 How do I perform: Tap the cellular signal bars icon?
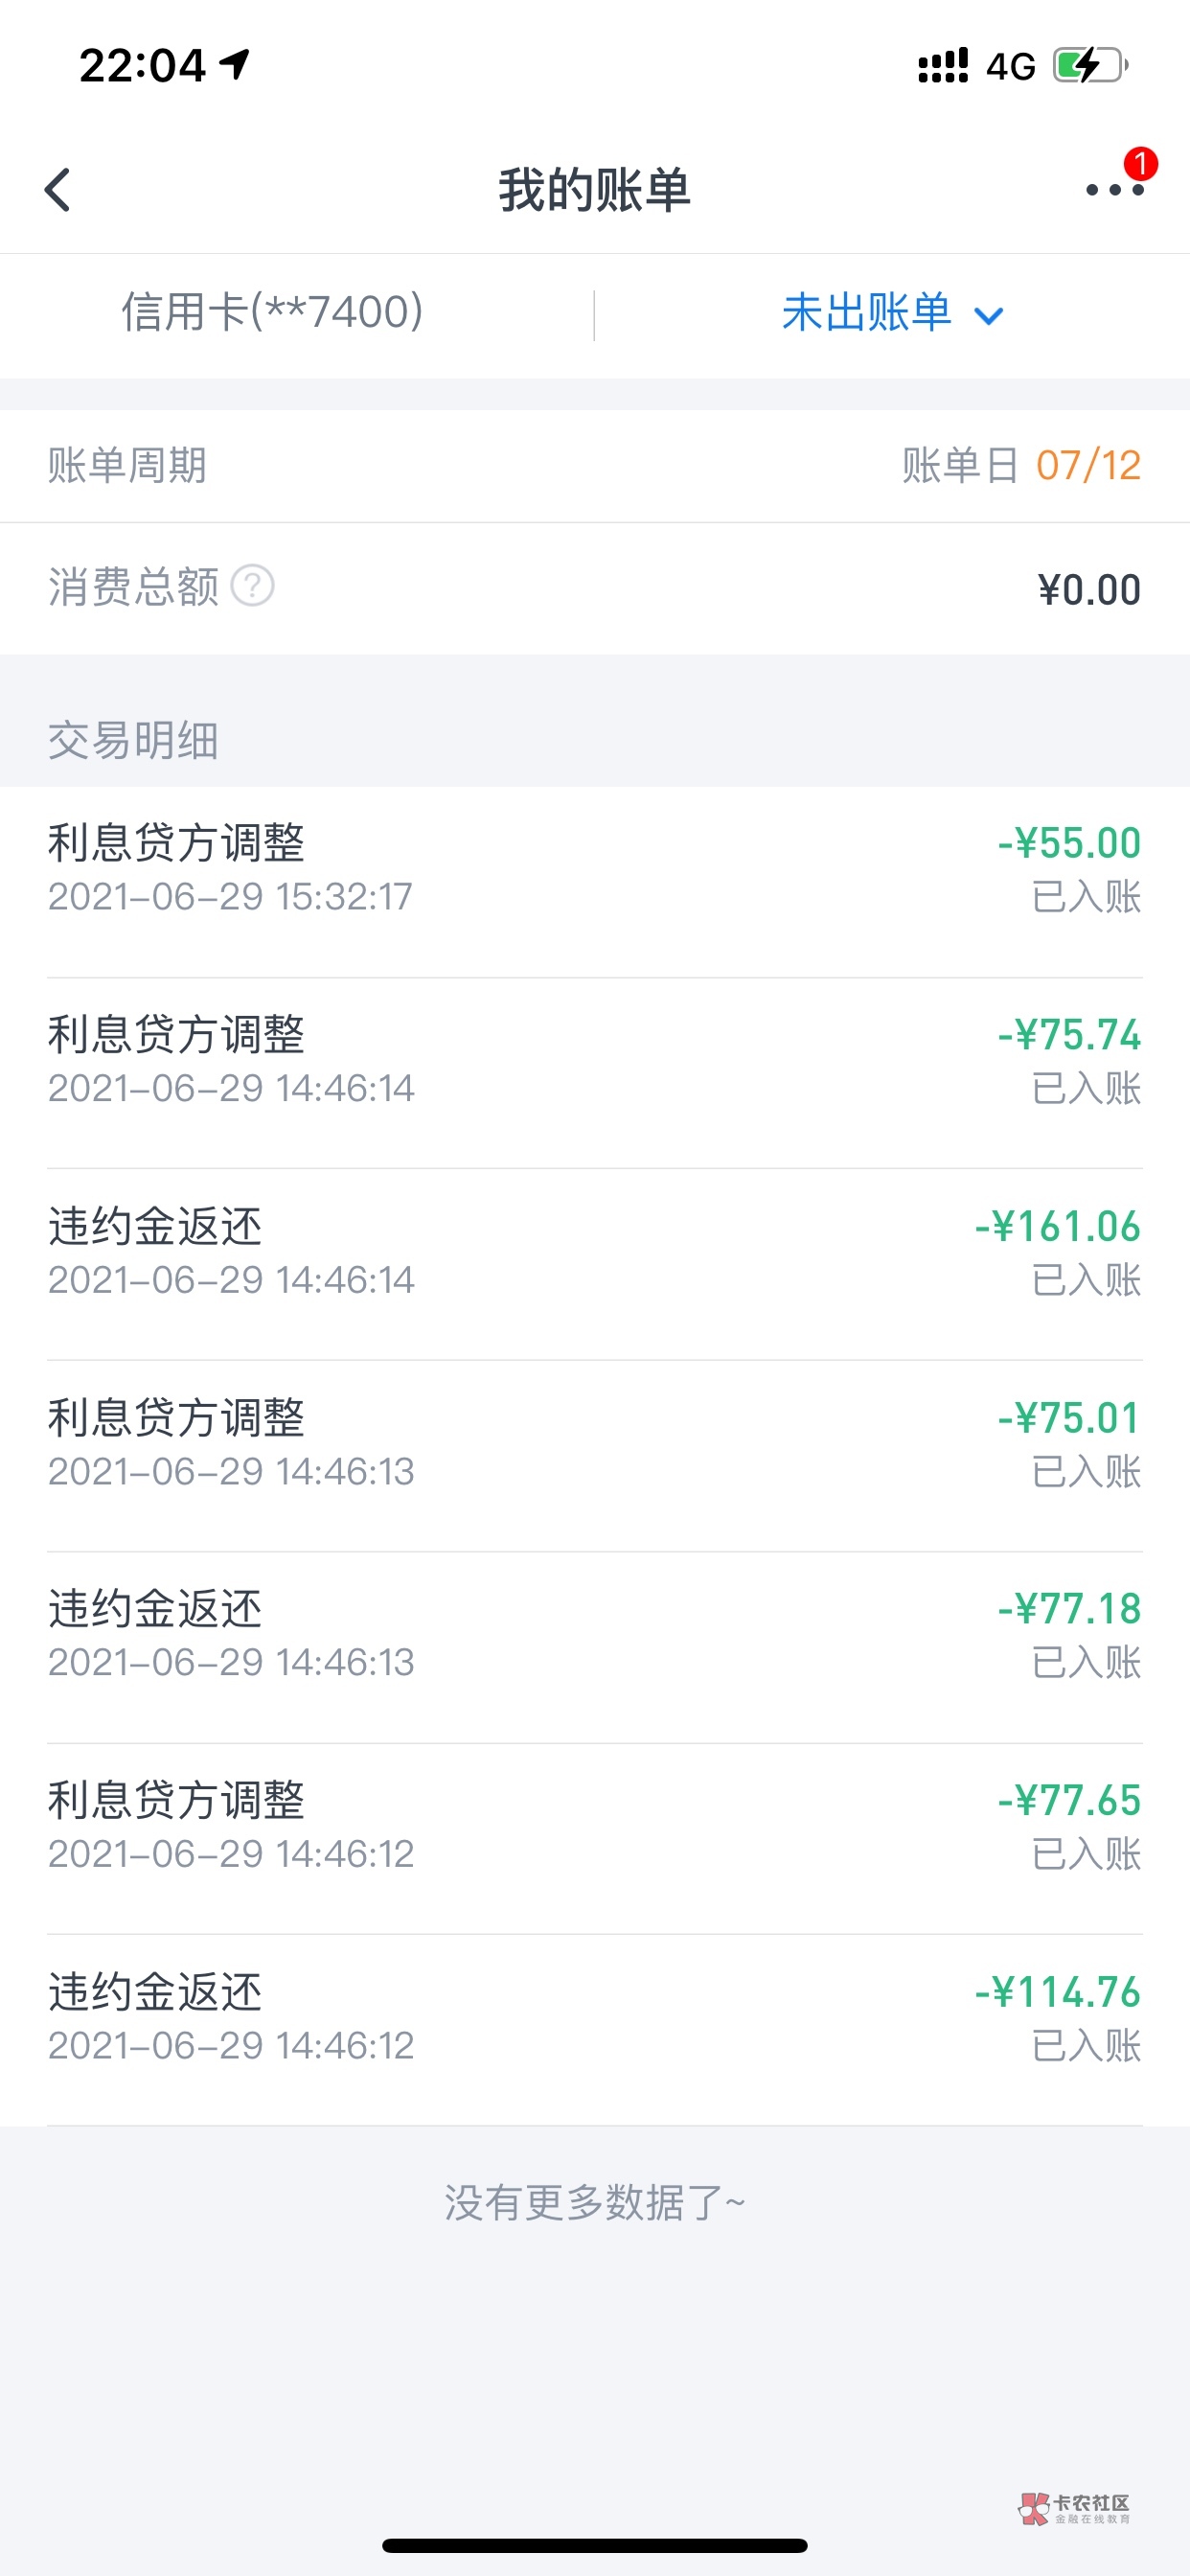[943, 66]
